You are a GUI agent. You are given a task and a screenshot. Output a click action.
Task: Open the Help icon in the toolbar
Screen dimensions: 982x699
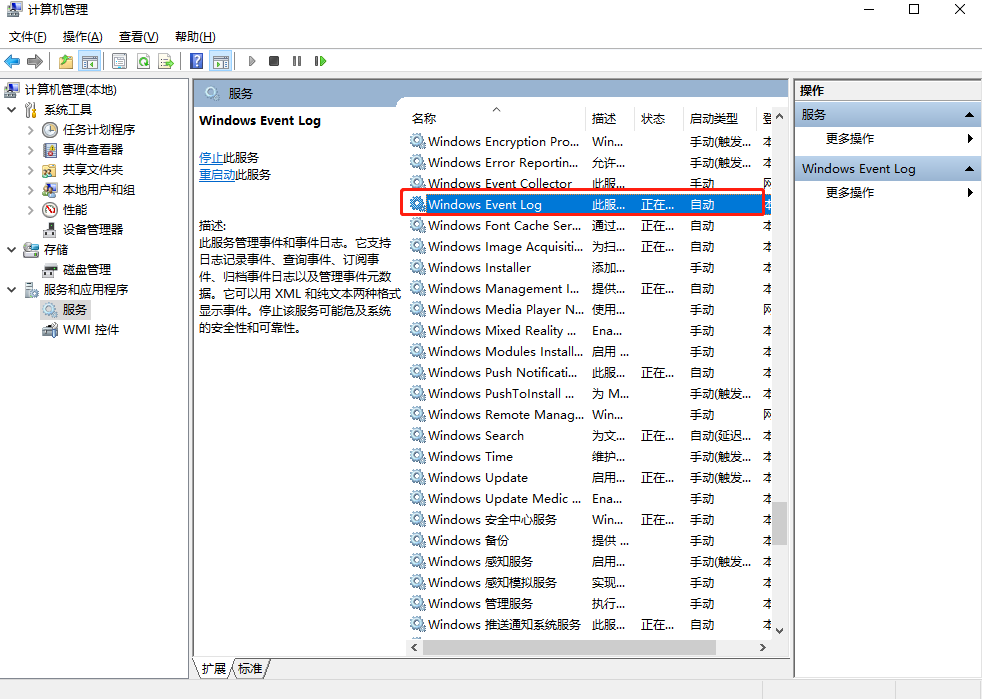pos(196,61)
